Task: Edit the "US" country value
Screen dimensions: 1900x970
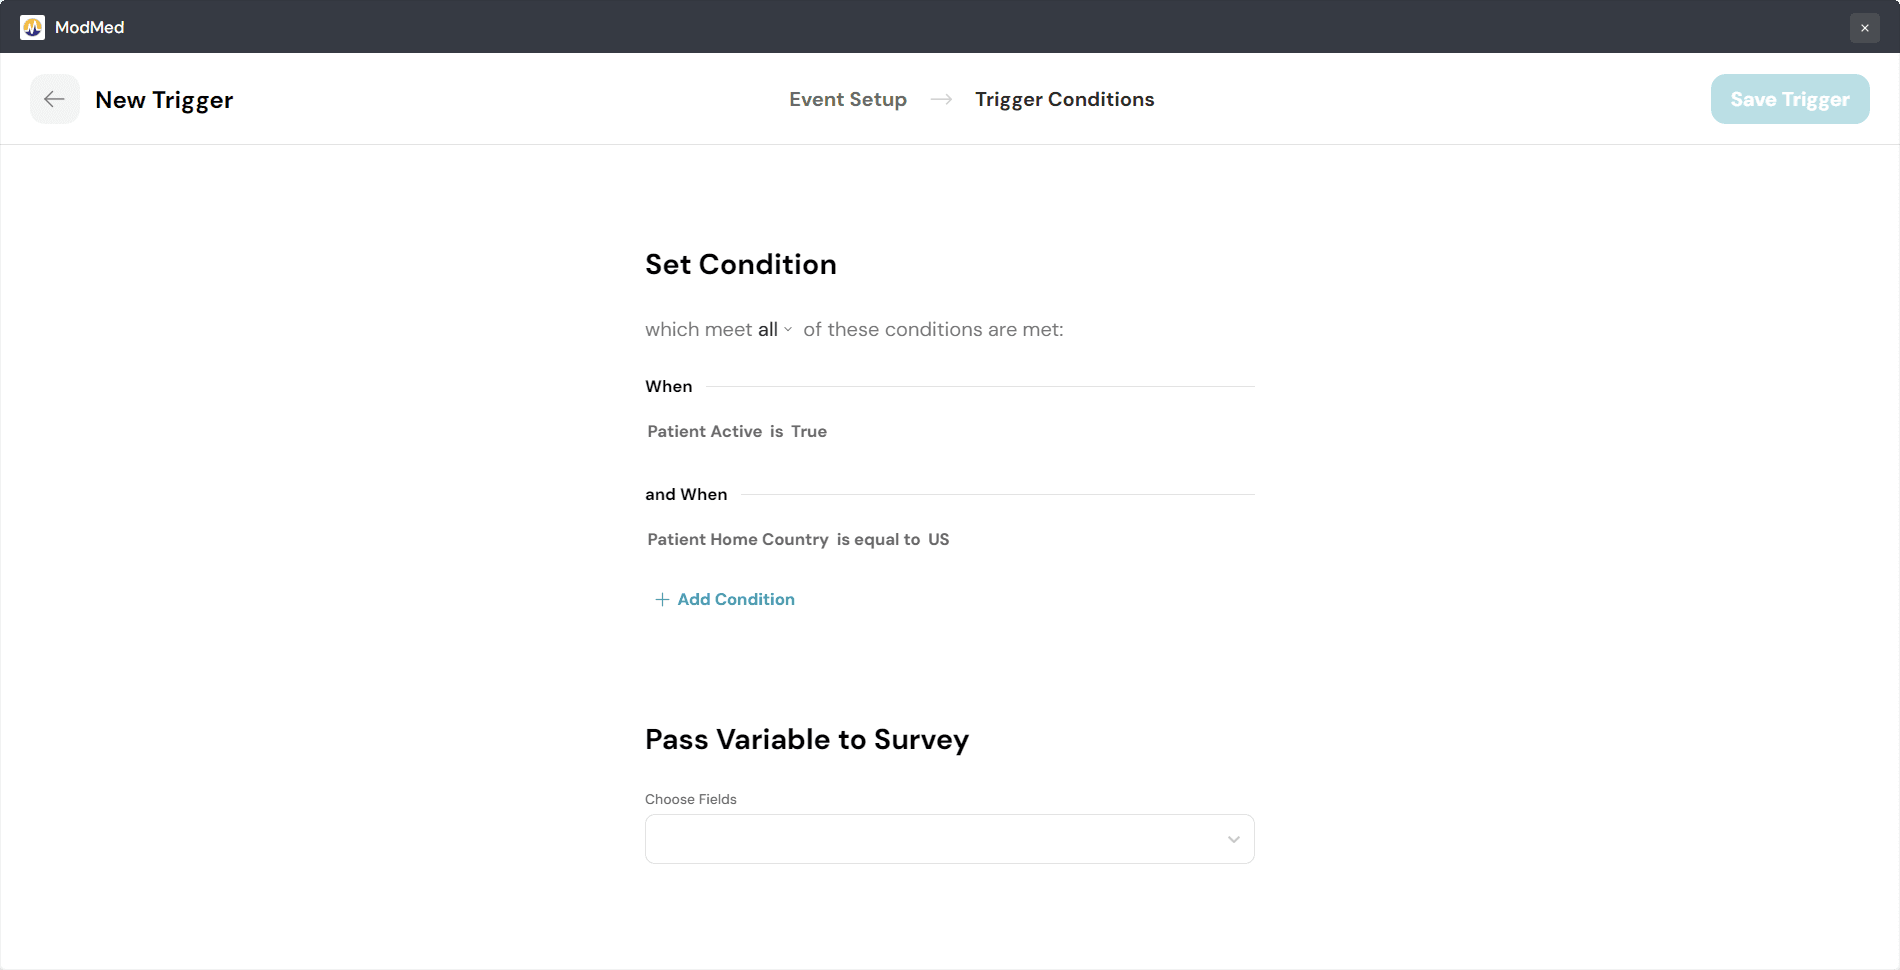Action: (x=938, y=539)
